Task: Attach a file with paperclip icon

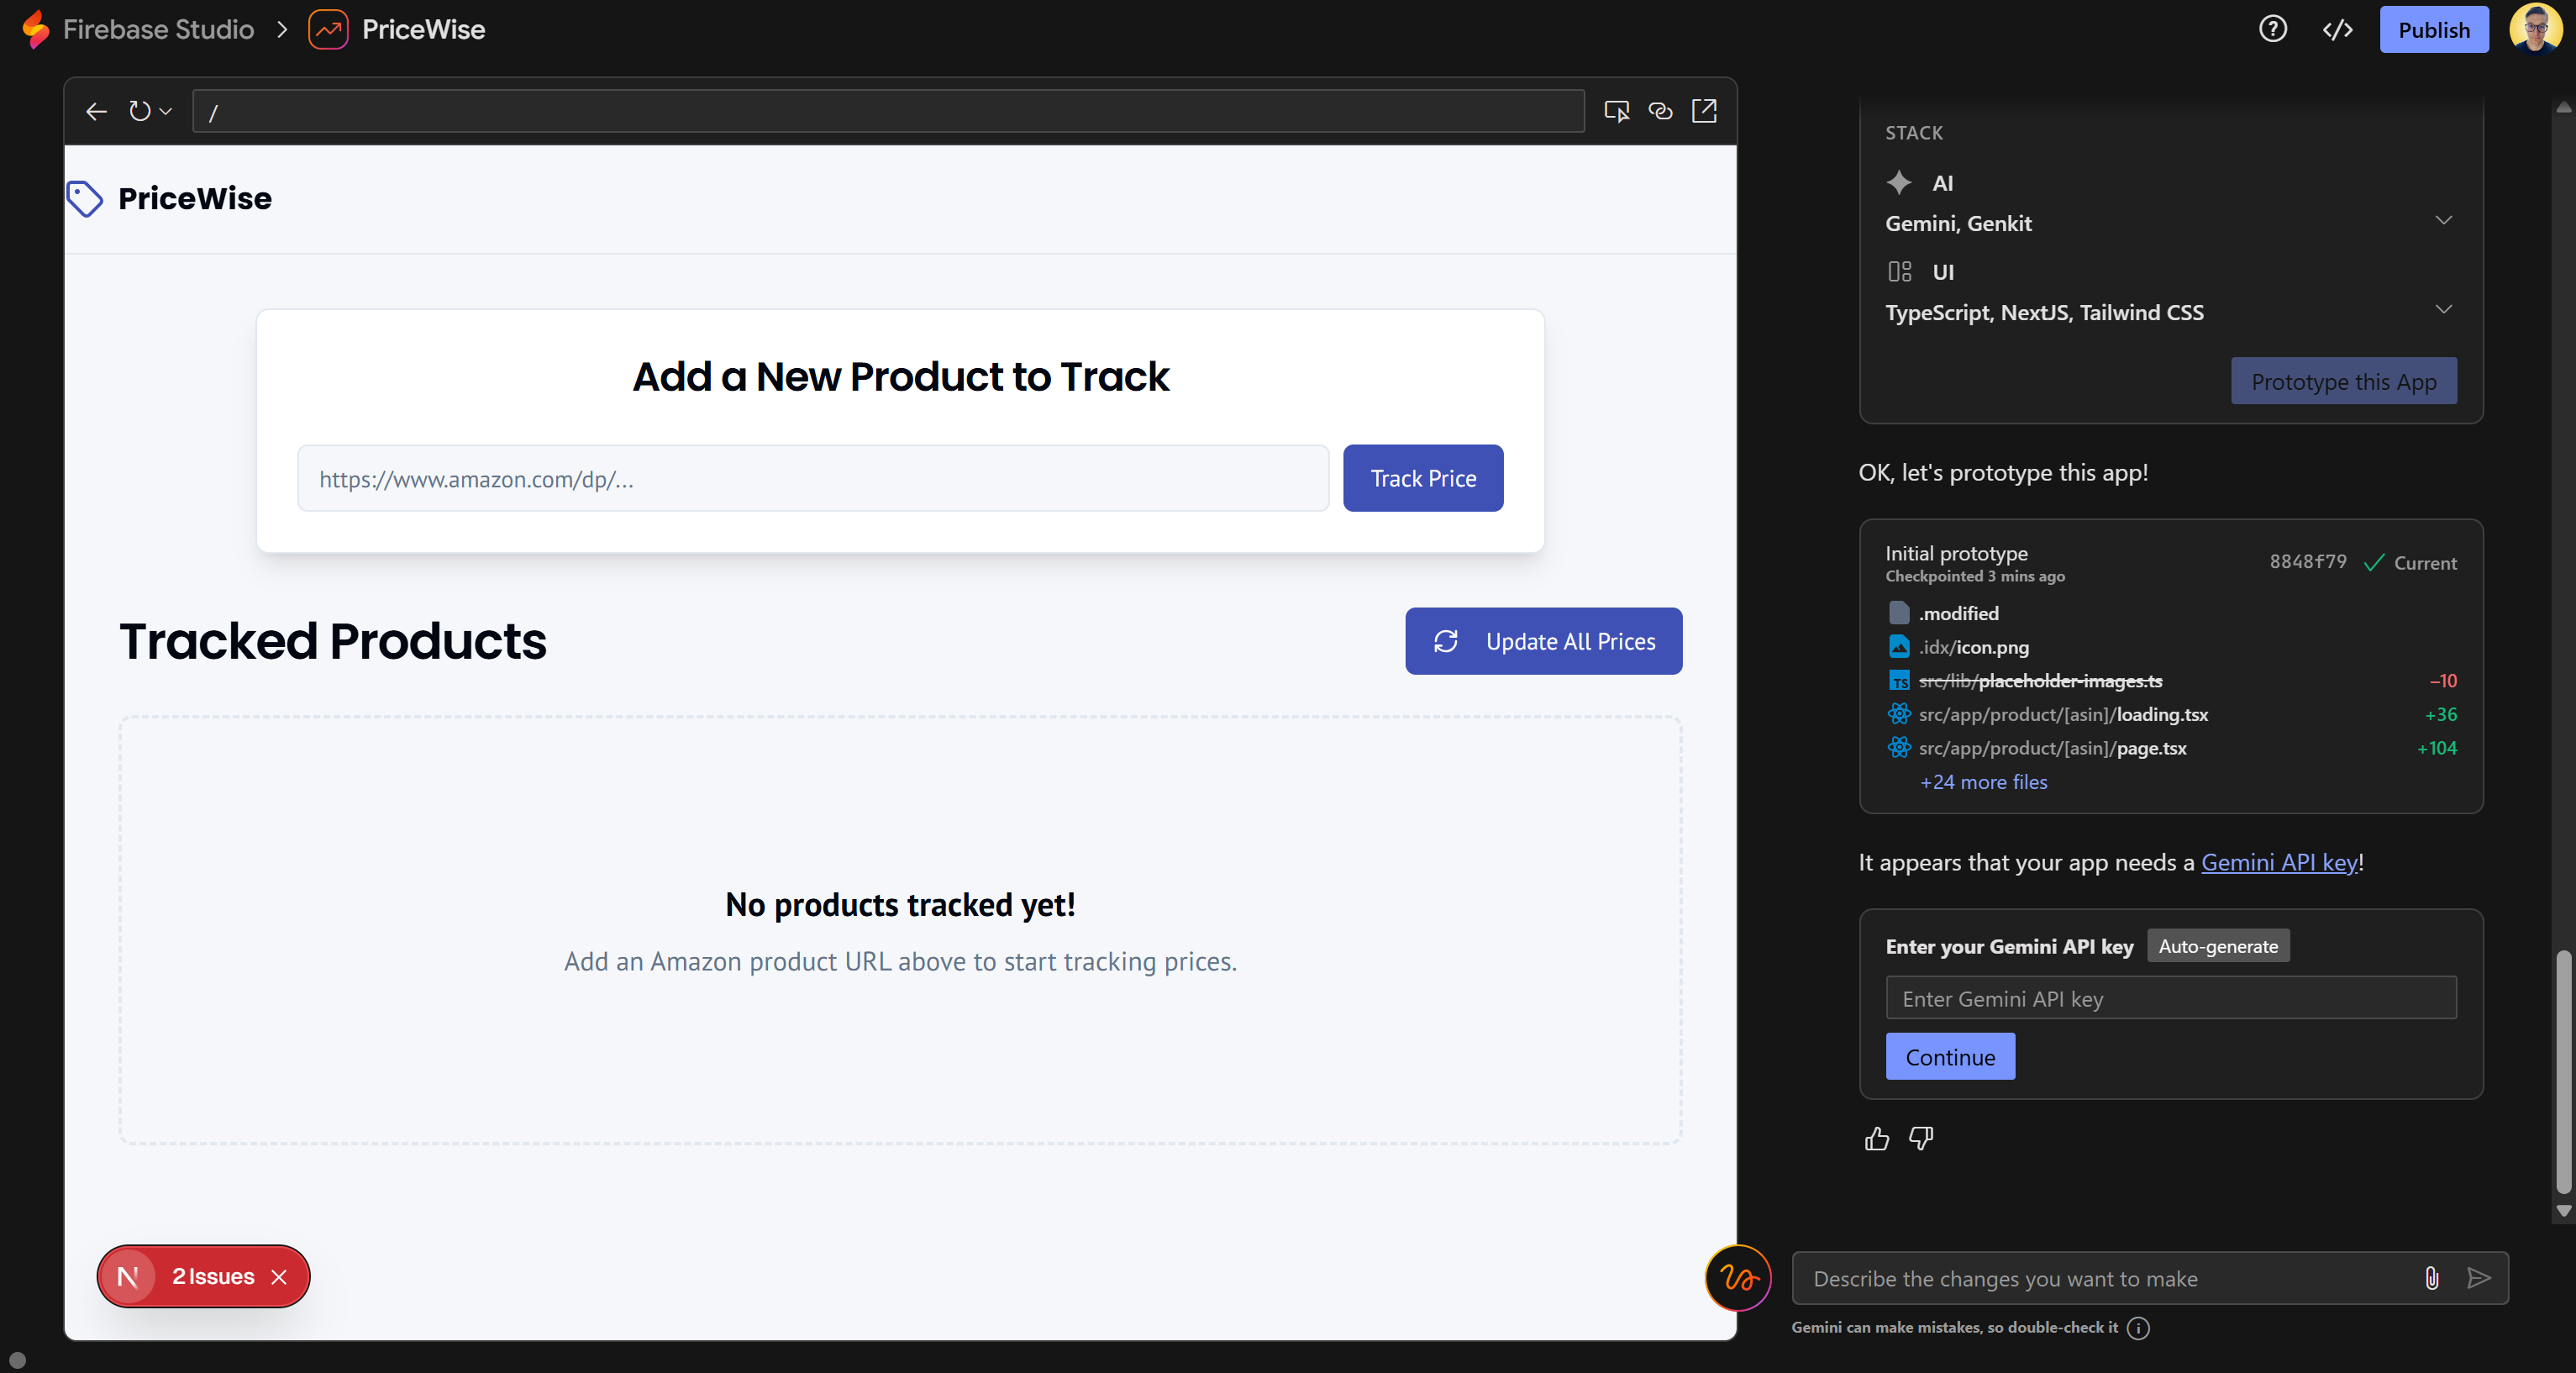Action: [x=2432, y=1278]
